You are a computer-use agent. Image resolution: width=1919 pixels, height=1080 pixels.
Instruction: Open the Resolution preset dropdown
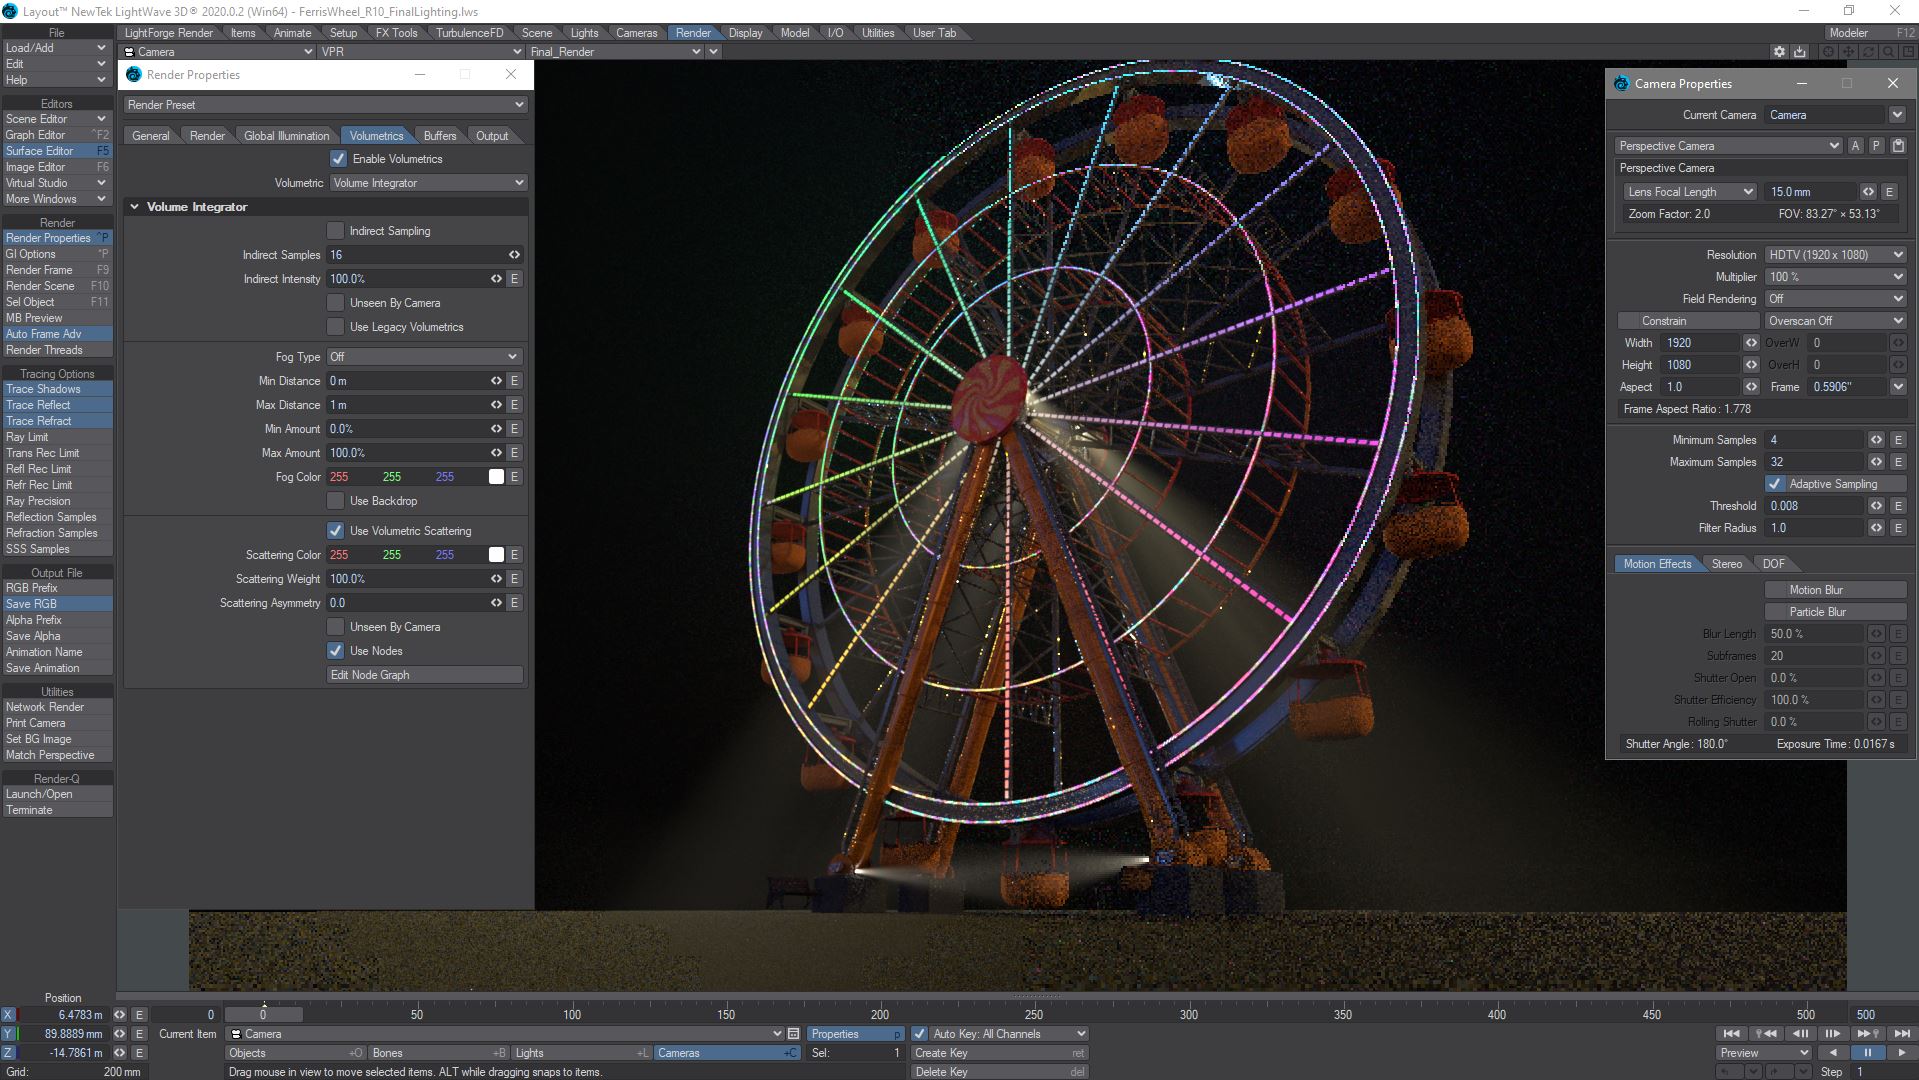pos(1835,255)
